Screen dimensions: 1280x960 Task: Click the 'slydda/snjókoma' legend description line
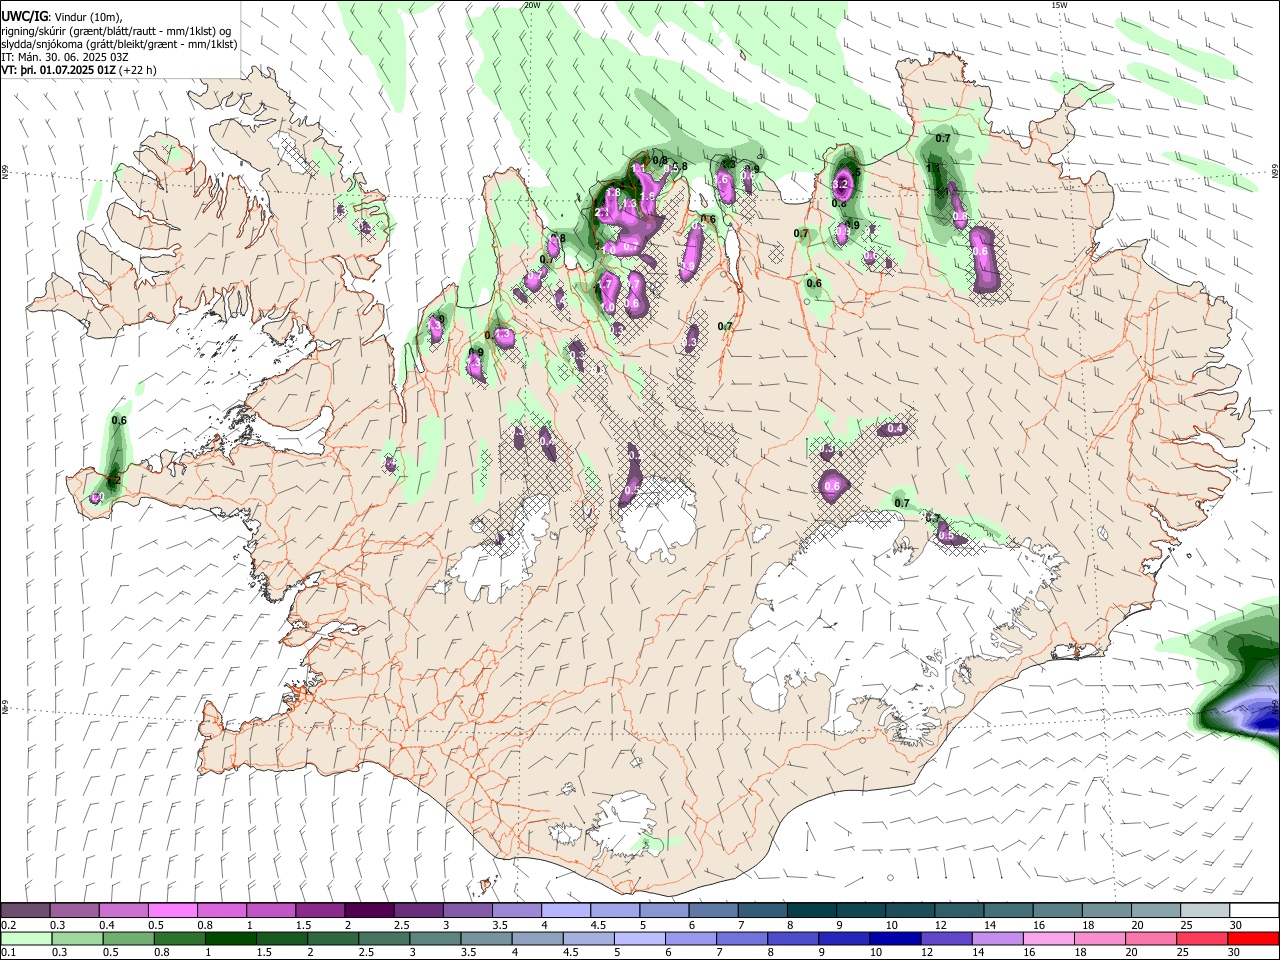click(119, 44)
